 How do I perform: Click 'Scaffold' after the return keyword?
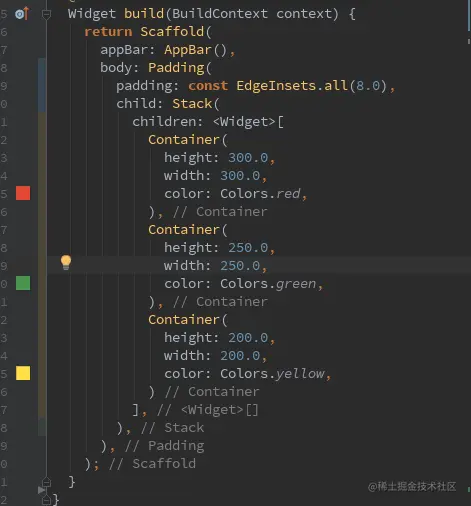tap(172, 32)
